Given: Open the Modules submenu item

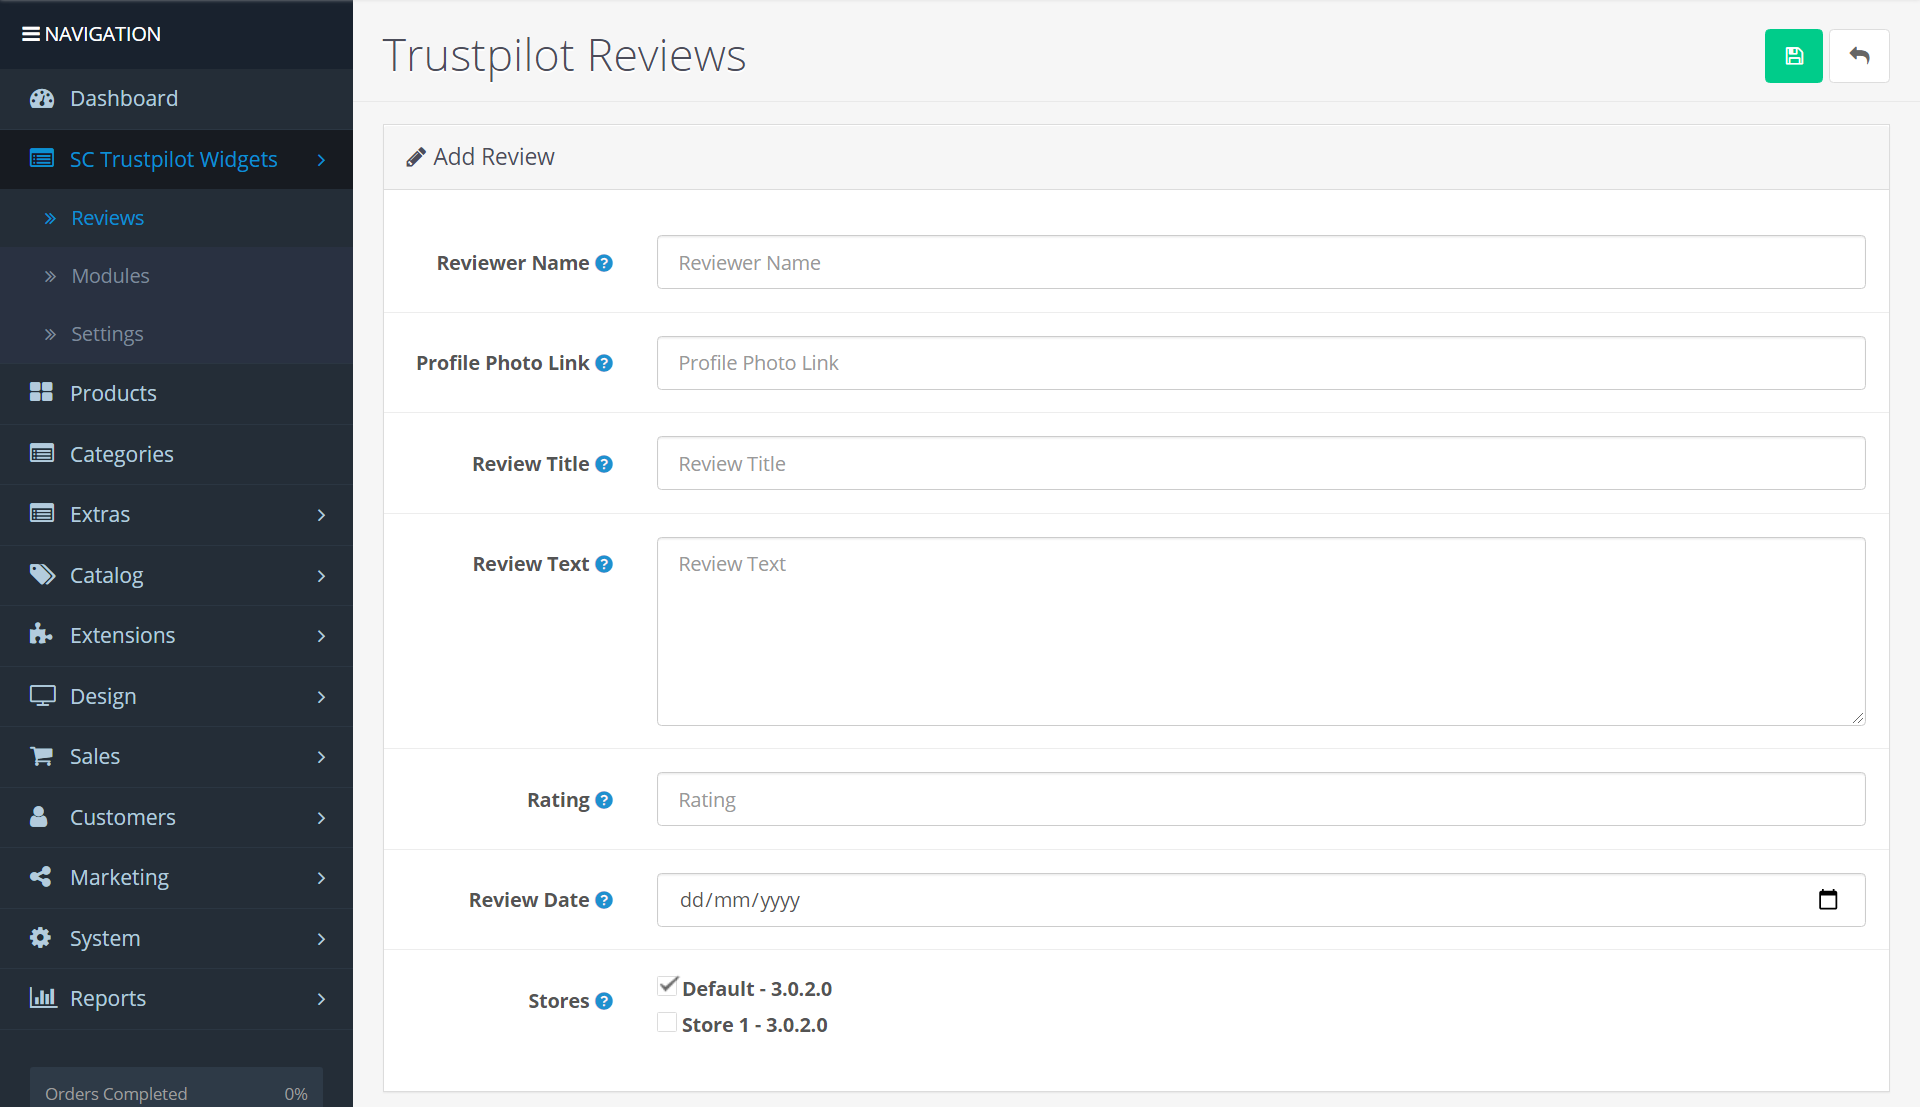Looking at the screenshot, I should tap(176, 276).
